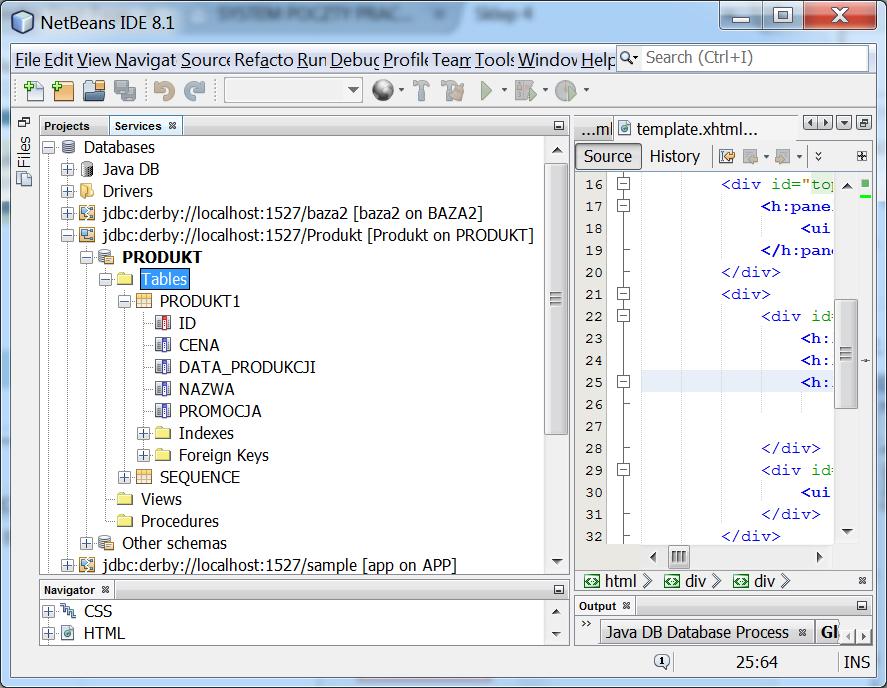The width and height of the screenshot is (887, 688).
Task: Click the Undo toolbar icon
Action: point(164,91)
